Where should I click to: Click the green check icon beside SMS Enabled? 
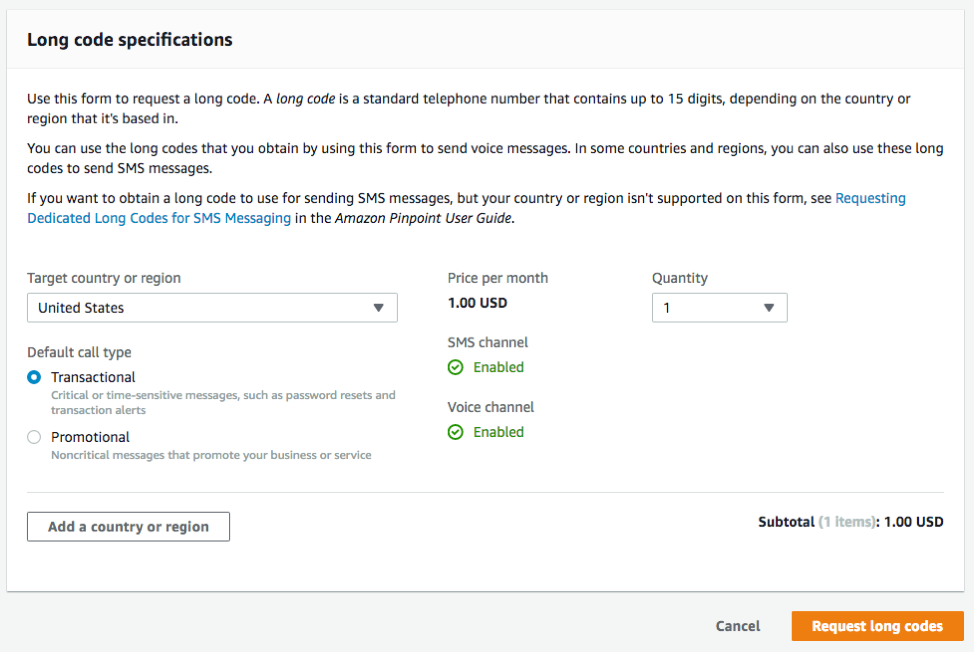[x=456, y=367]
